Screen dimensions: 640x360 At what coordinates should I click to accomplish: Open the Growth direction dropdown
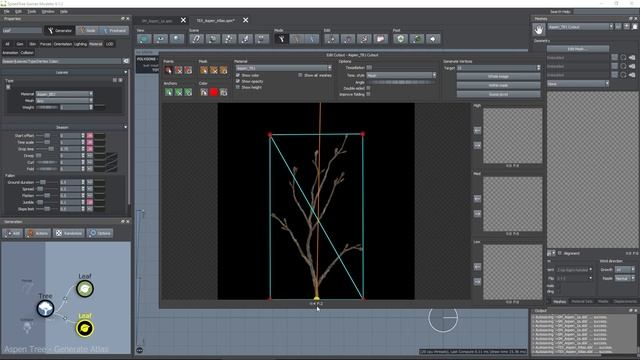624,270
